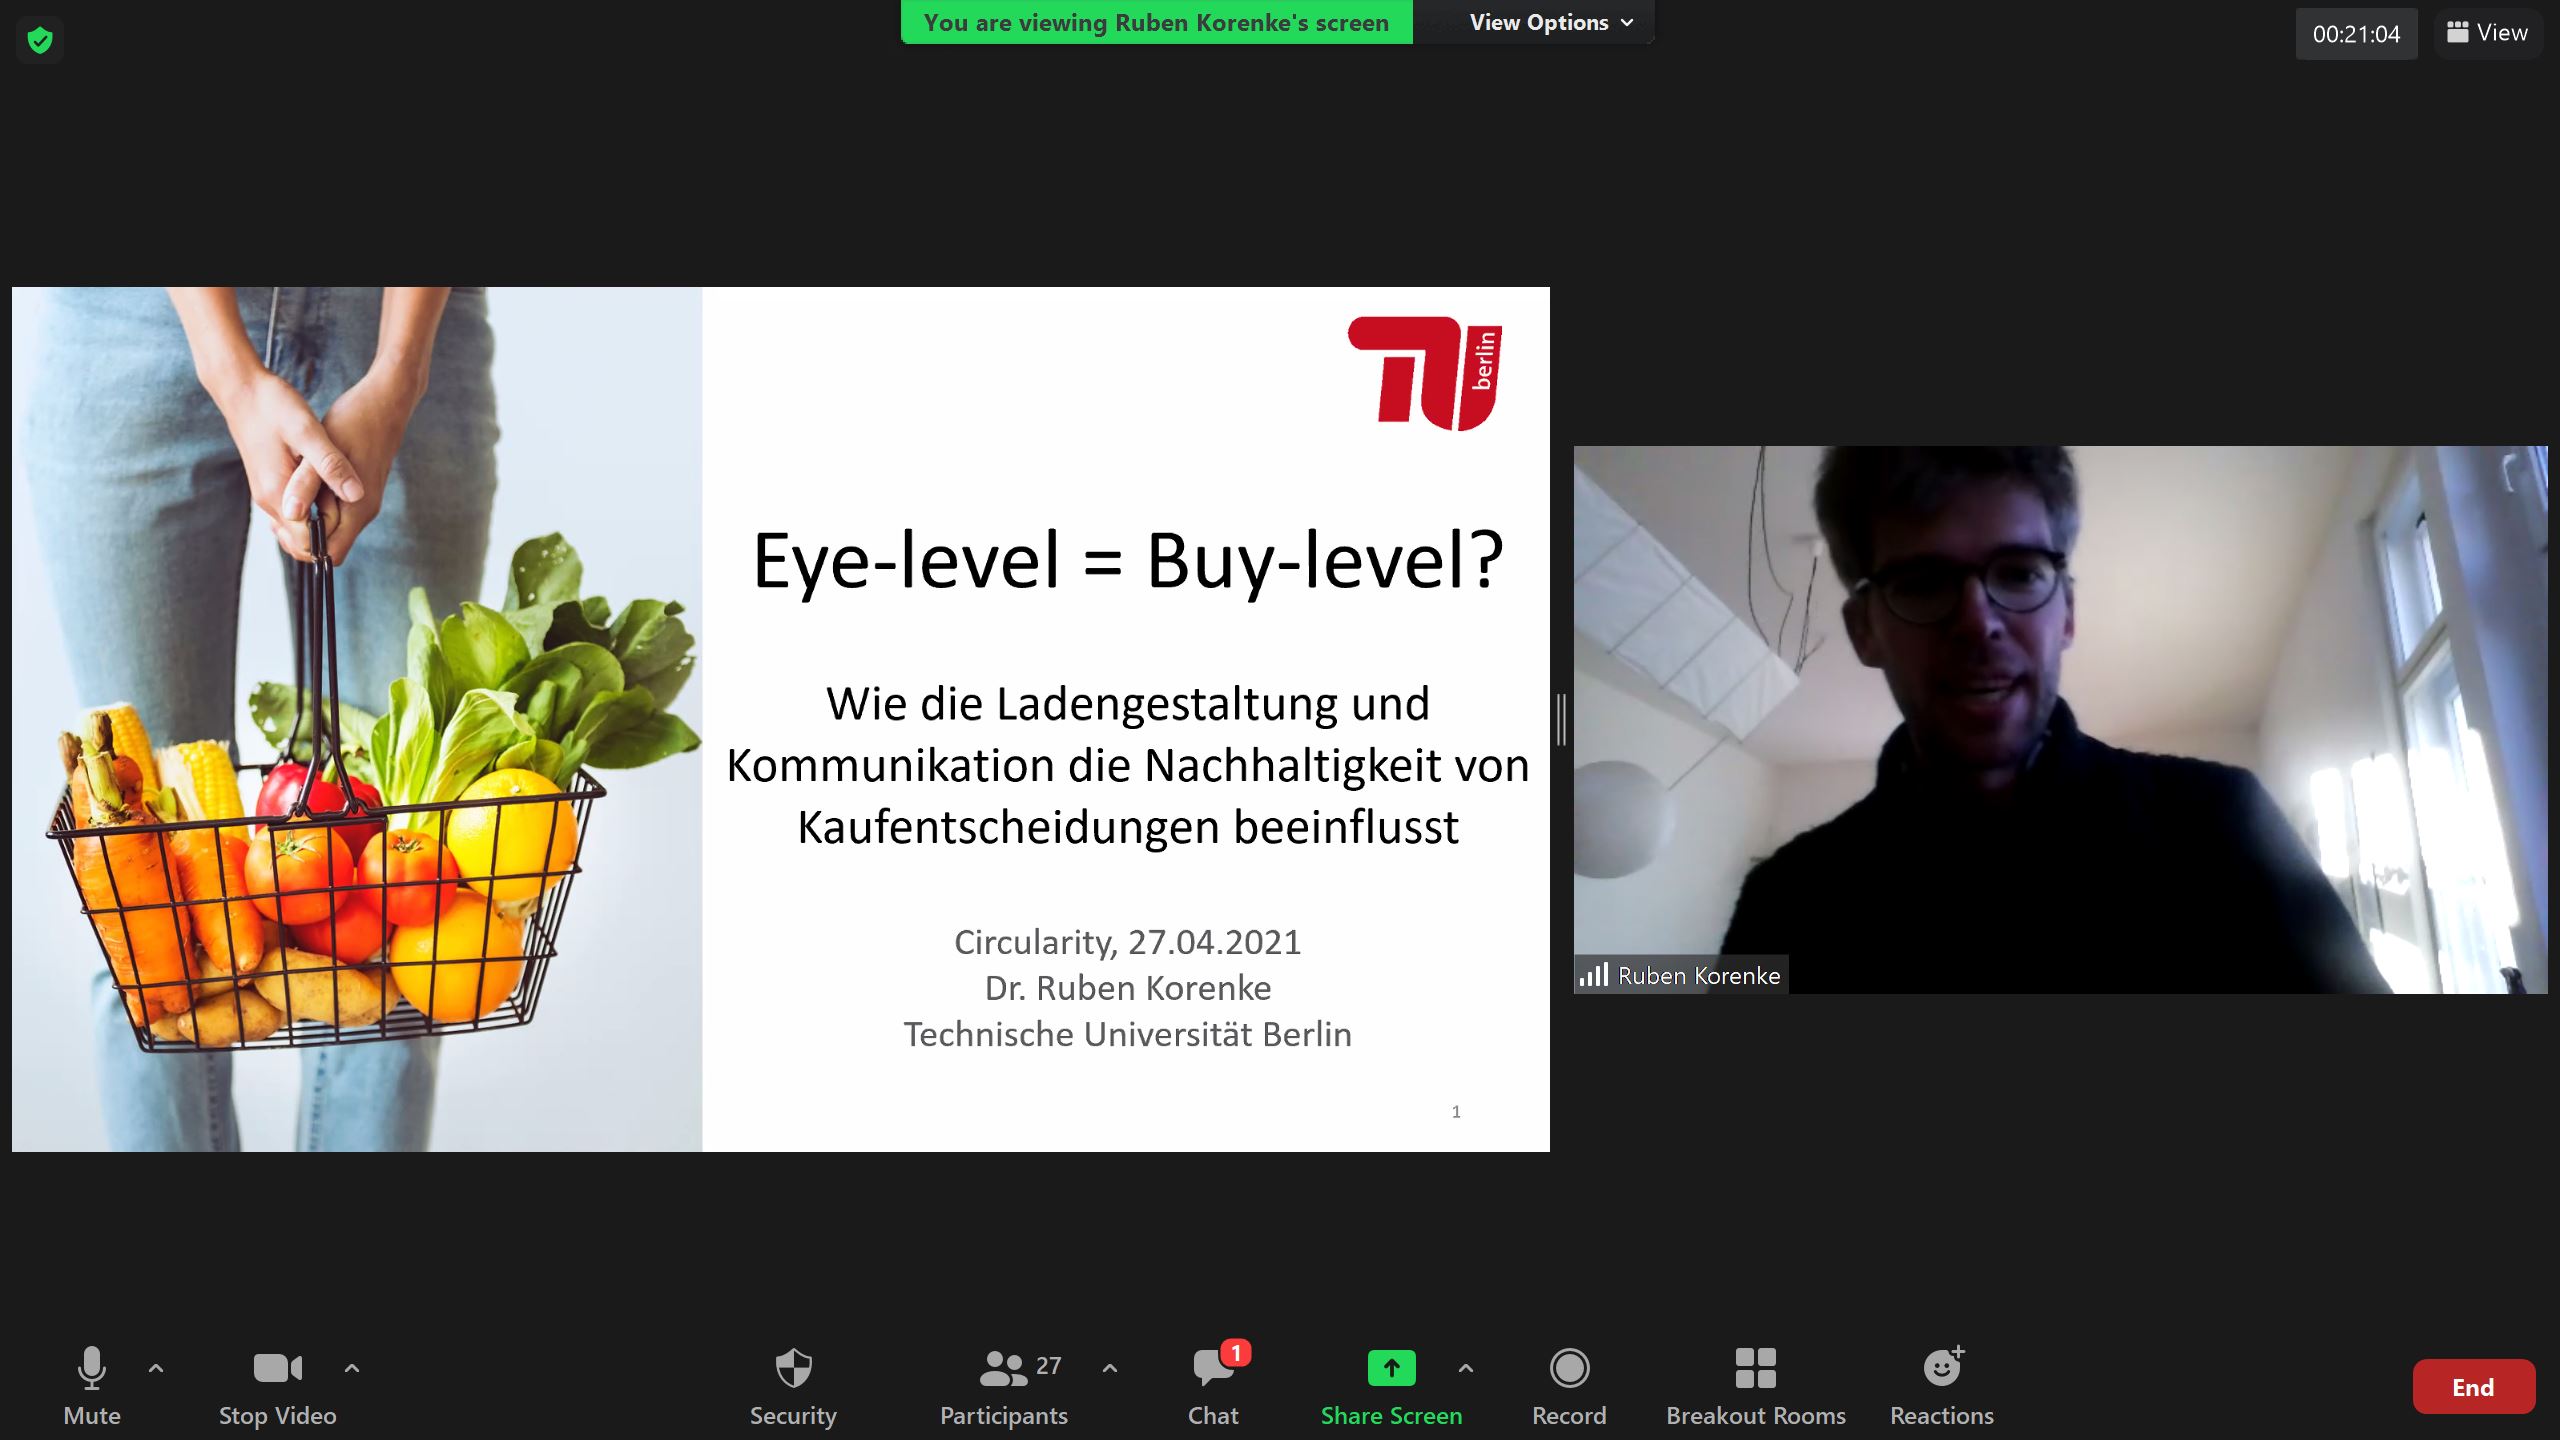The width and height of the screenshot is (2560, 1440).
Task: Expand audio options arrow next to Mute
Action: click(156, 1367)
